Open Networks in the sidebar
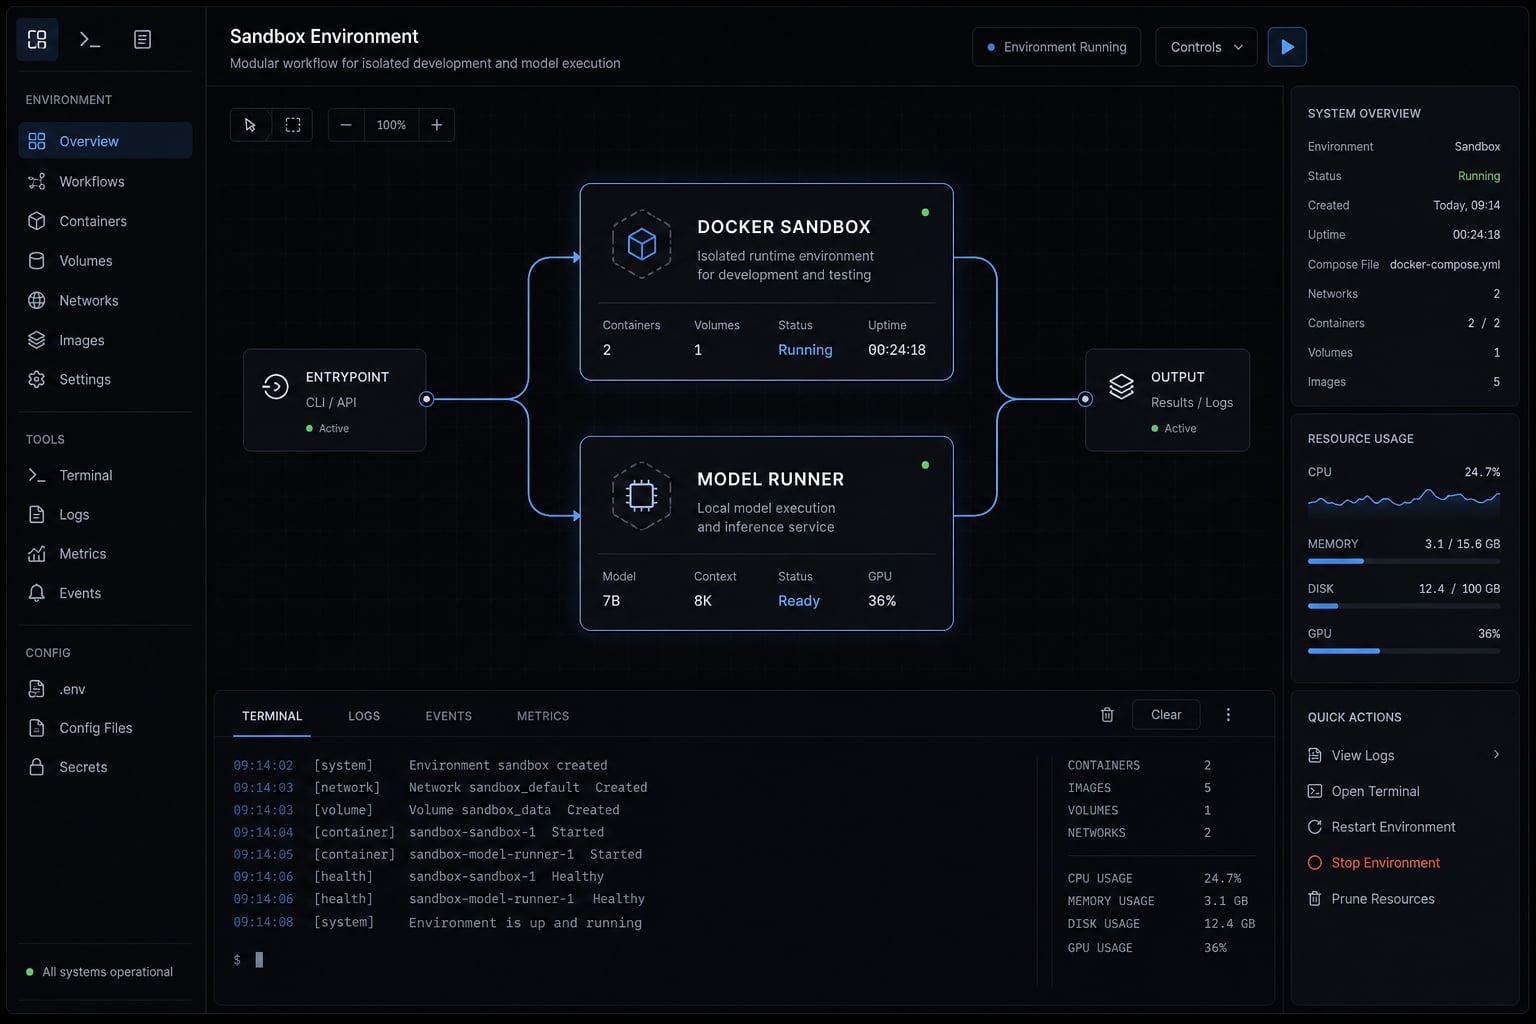 point(105,300)
